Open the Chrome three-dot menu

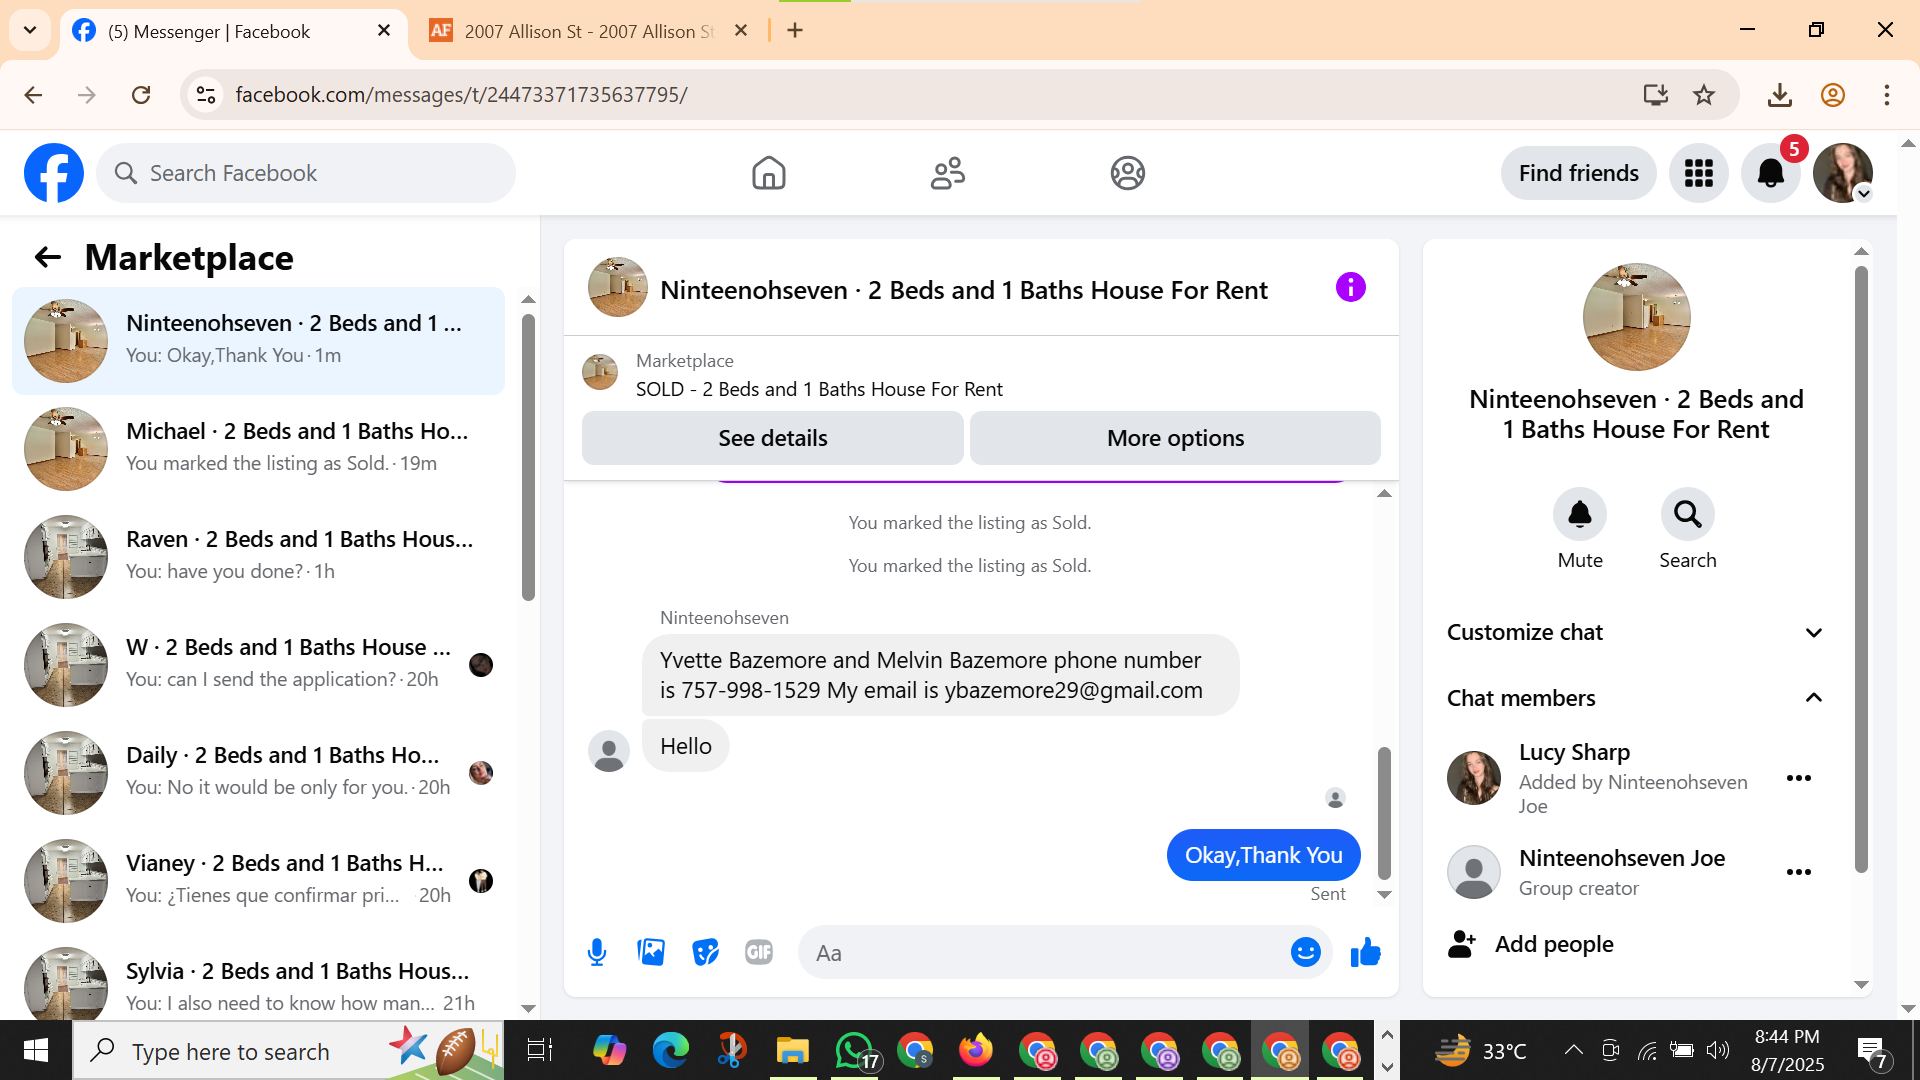click(x=1887, y=95)
